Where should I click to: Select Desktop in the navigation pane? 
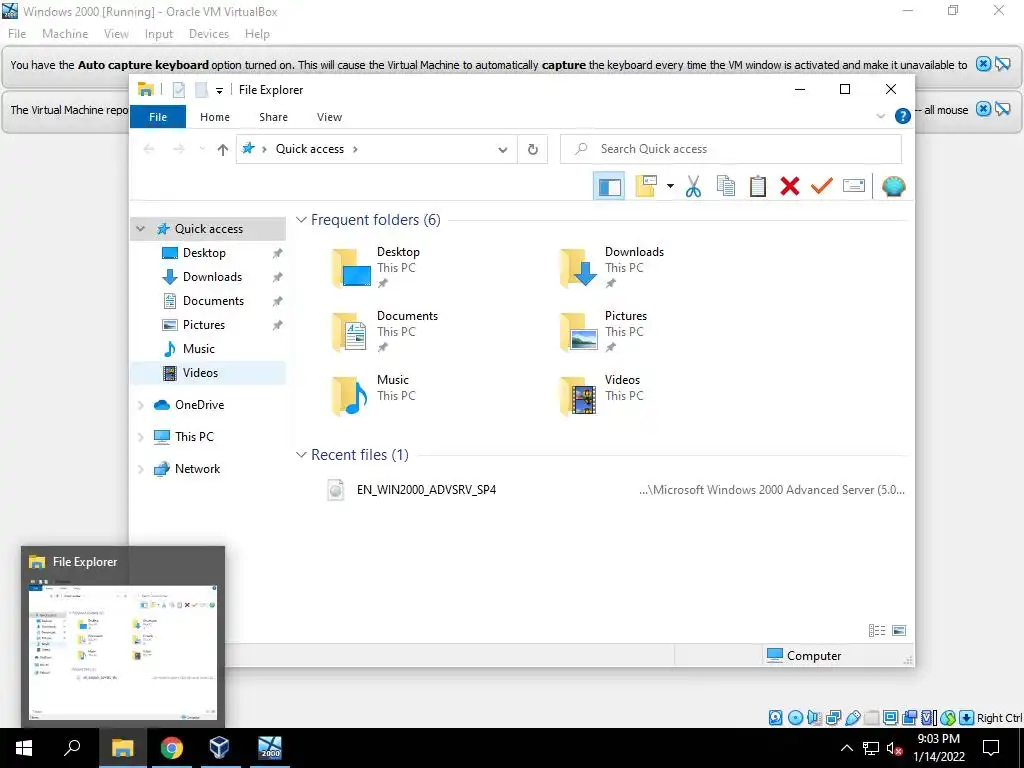click(204, 253)
